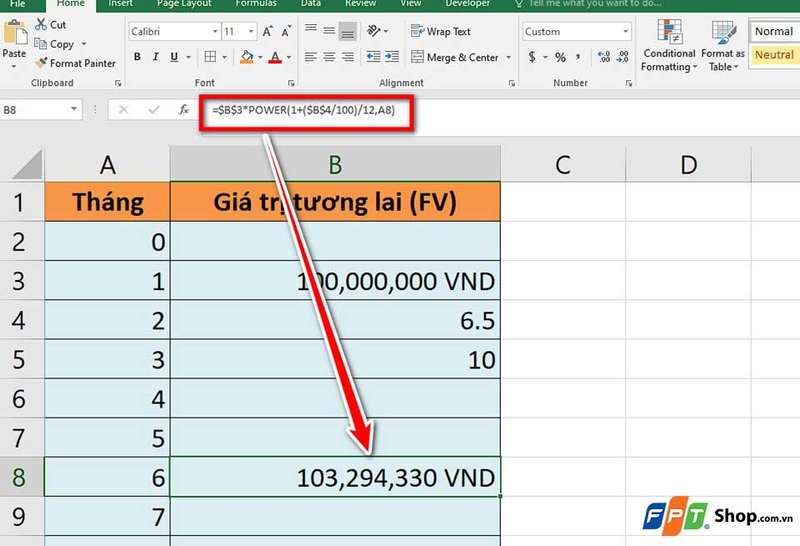Image resolution: width=800 pixels, height=546 pixels.
Task: Align text to bottom
Action: [x=348, y=31]
